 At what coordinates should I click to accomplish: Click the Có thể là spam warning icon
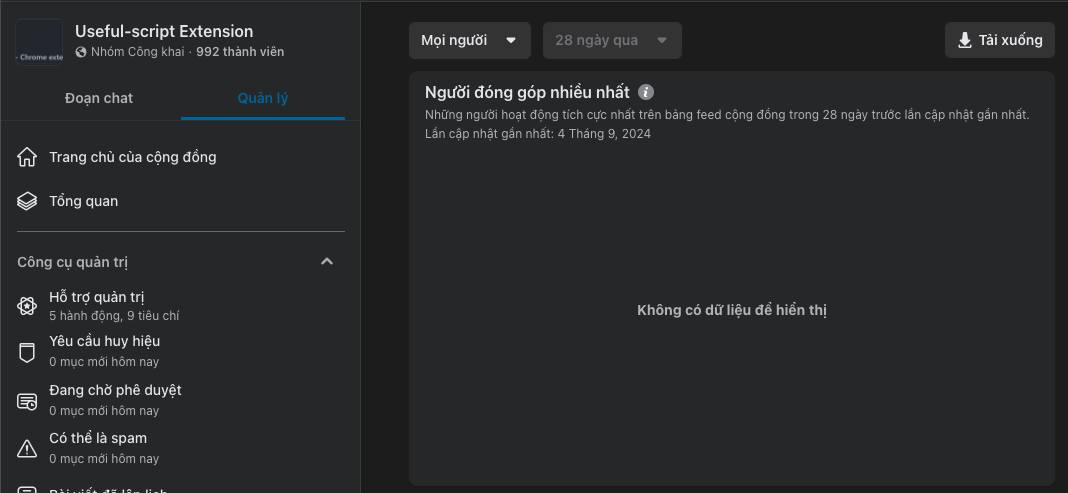point(27,448)
